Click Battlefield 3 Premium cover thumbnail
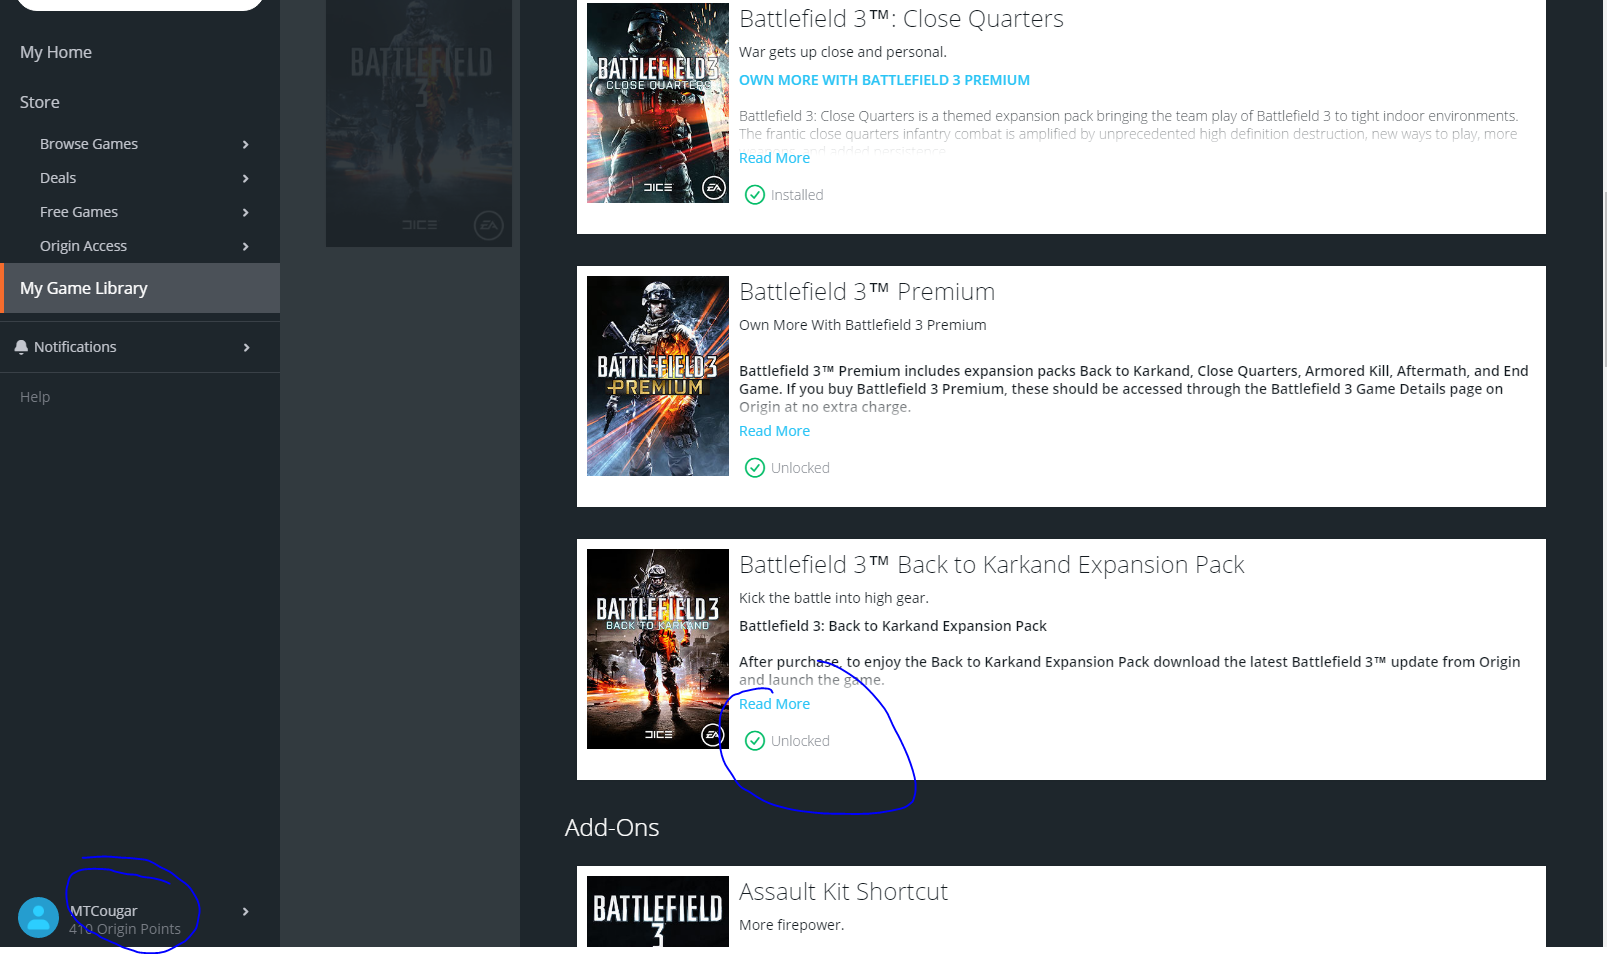 point(658,376)
